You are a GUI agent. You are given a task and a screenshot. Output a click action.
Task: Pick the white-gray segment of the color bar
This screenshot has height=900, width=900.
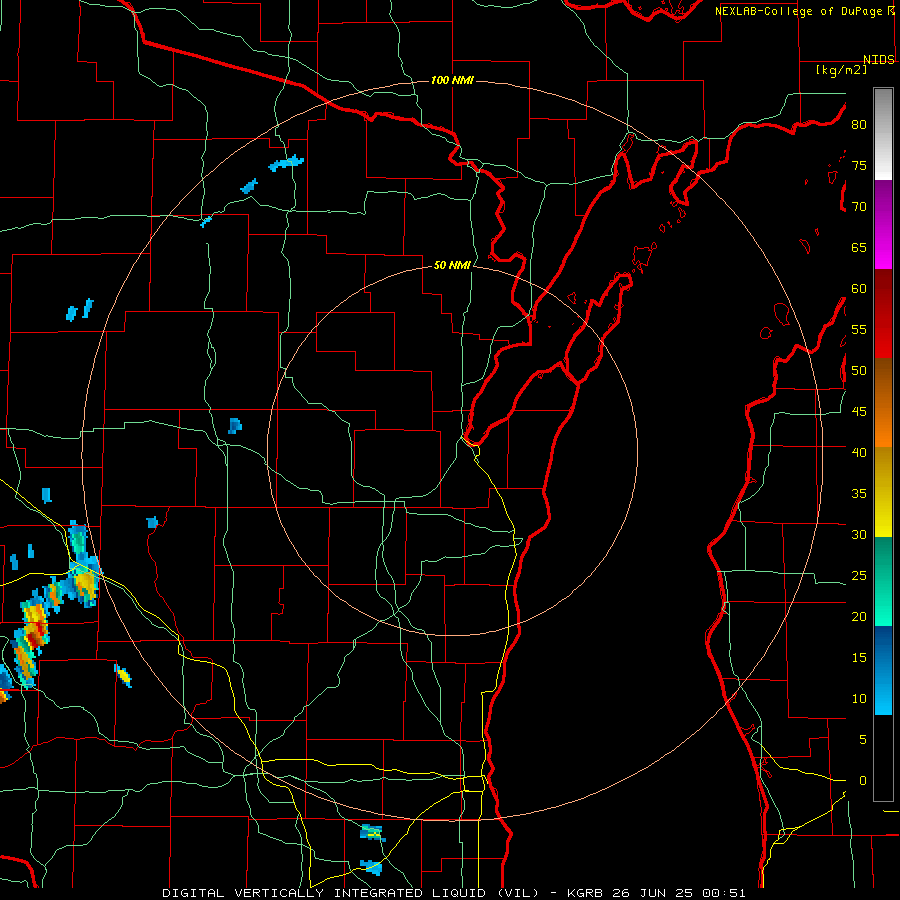coord(883,134)
